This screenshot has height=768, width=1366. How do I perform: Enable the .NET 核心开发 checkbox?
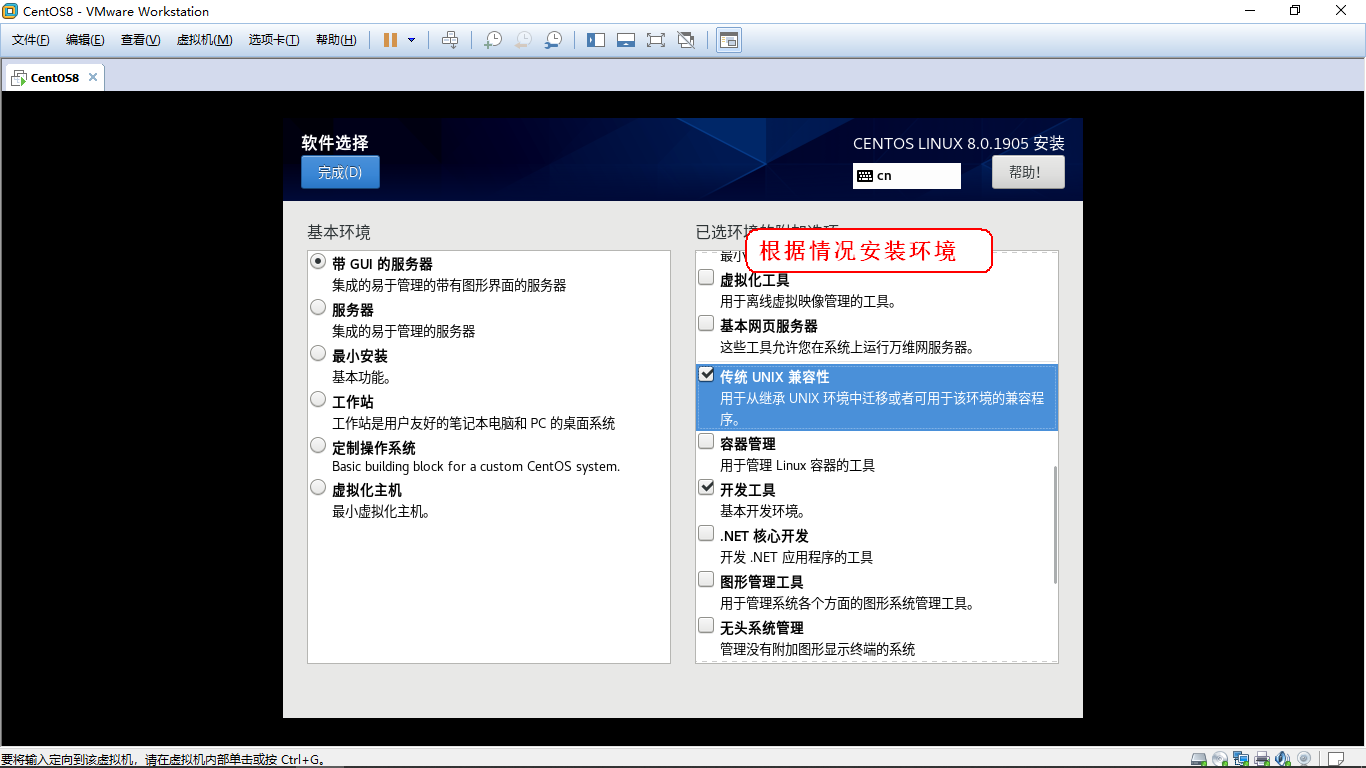coord(706,534)
